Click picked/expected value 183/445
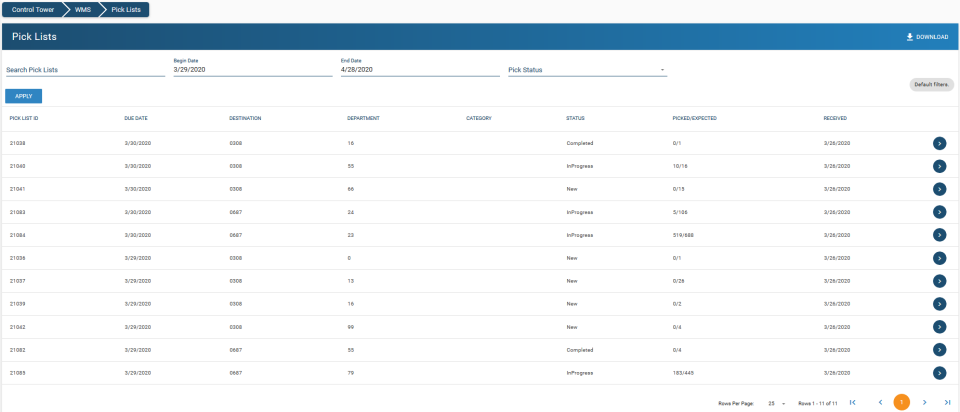This screenshot has height=412, width=960. (683, 373)
